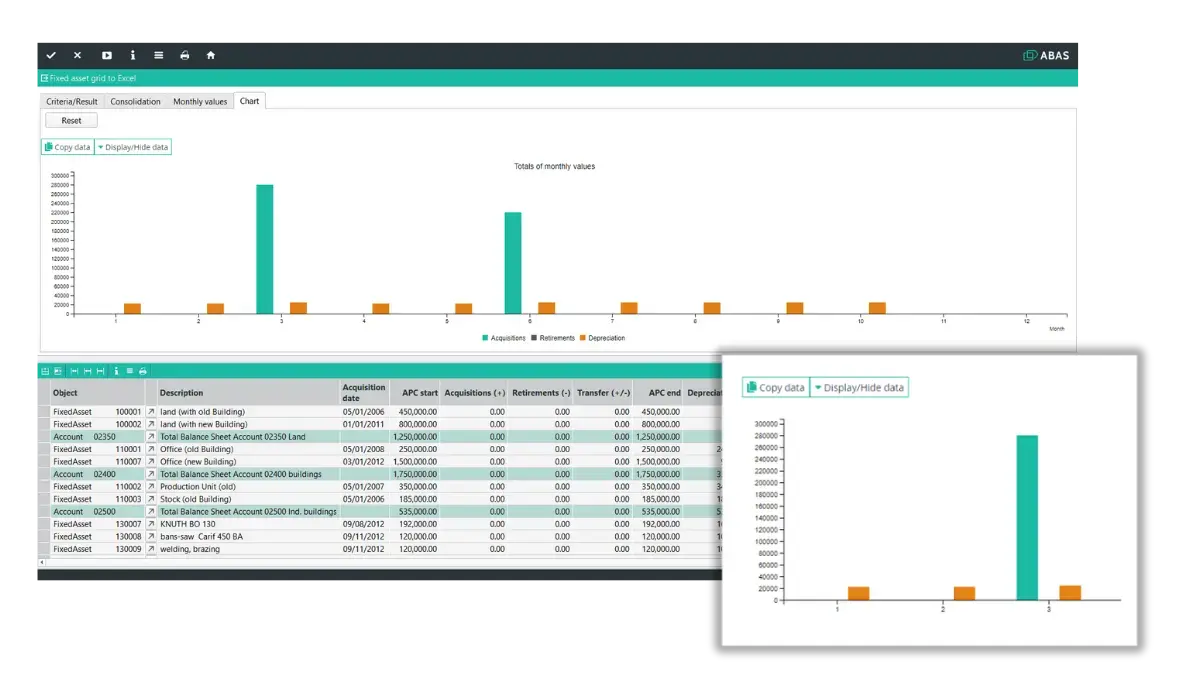The width and height of the screenshot is (1178, 689).
Task: Open the link arrow for Account 02500
Action: (x=151, y=512)
